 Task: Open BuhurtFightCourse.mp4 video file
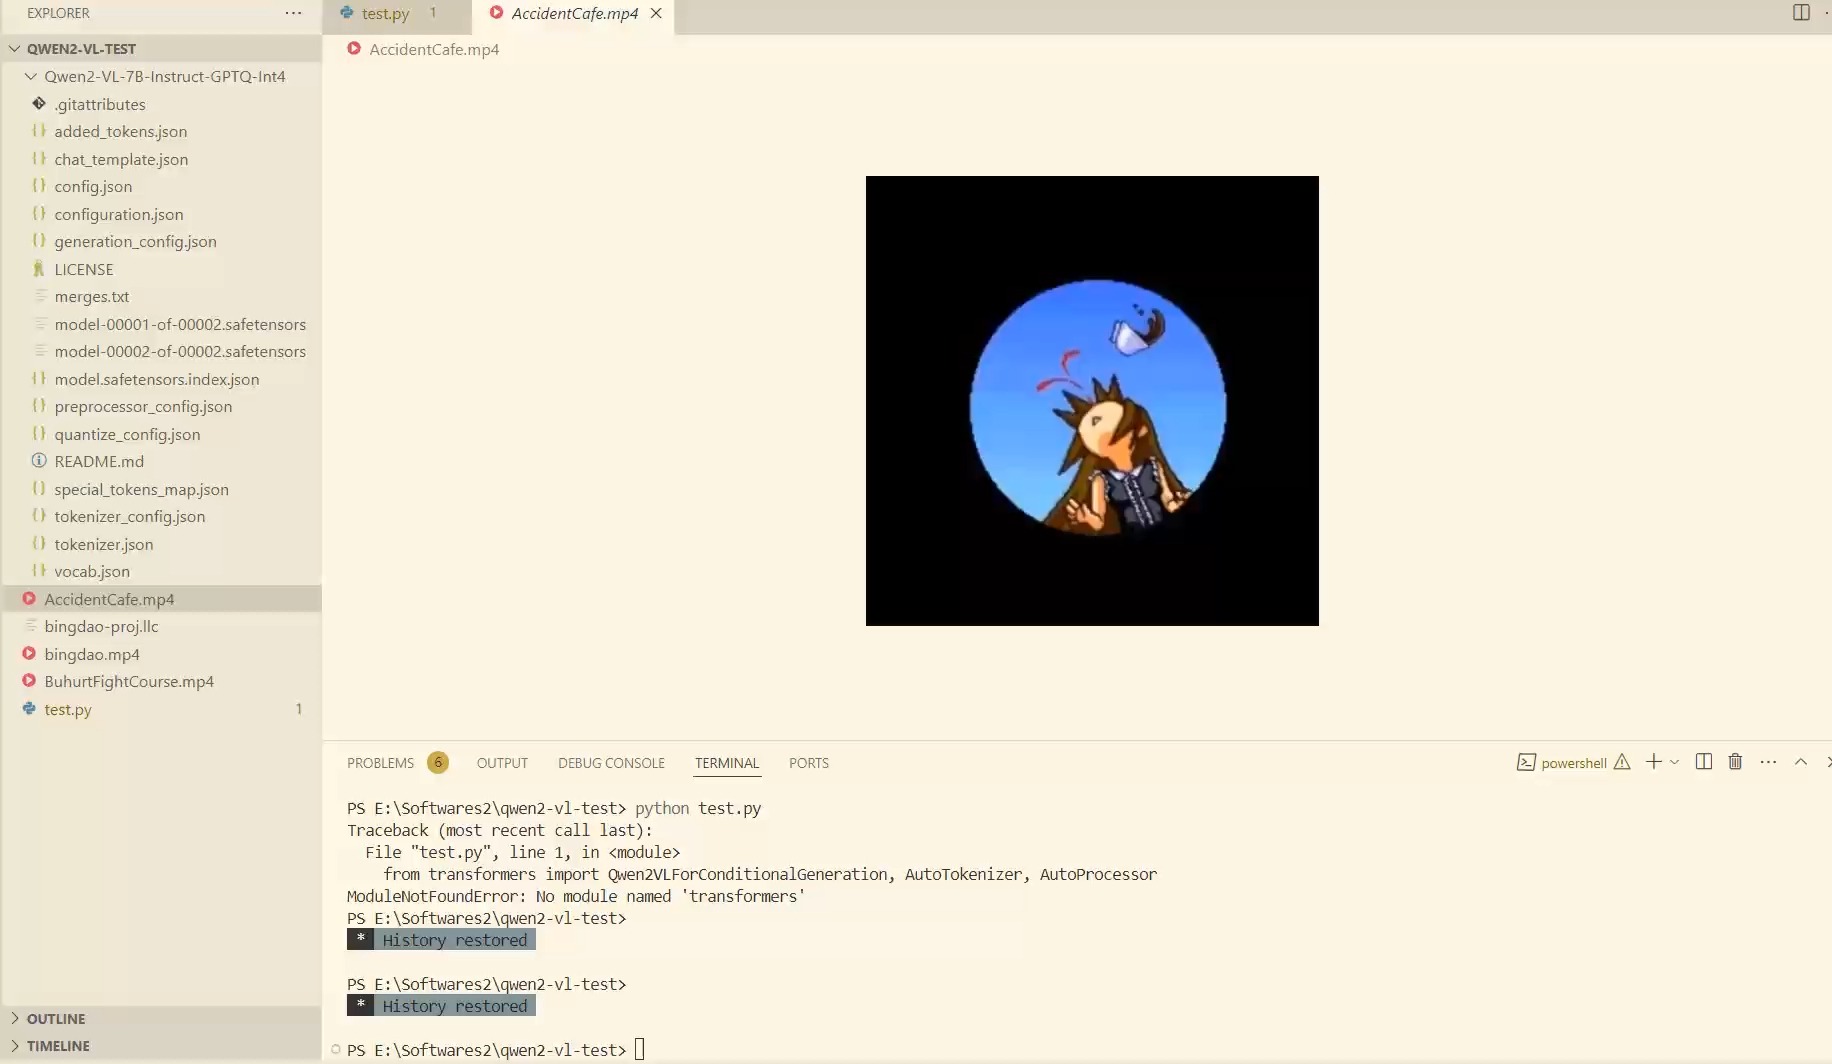129,681
